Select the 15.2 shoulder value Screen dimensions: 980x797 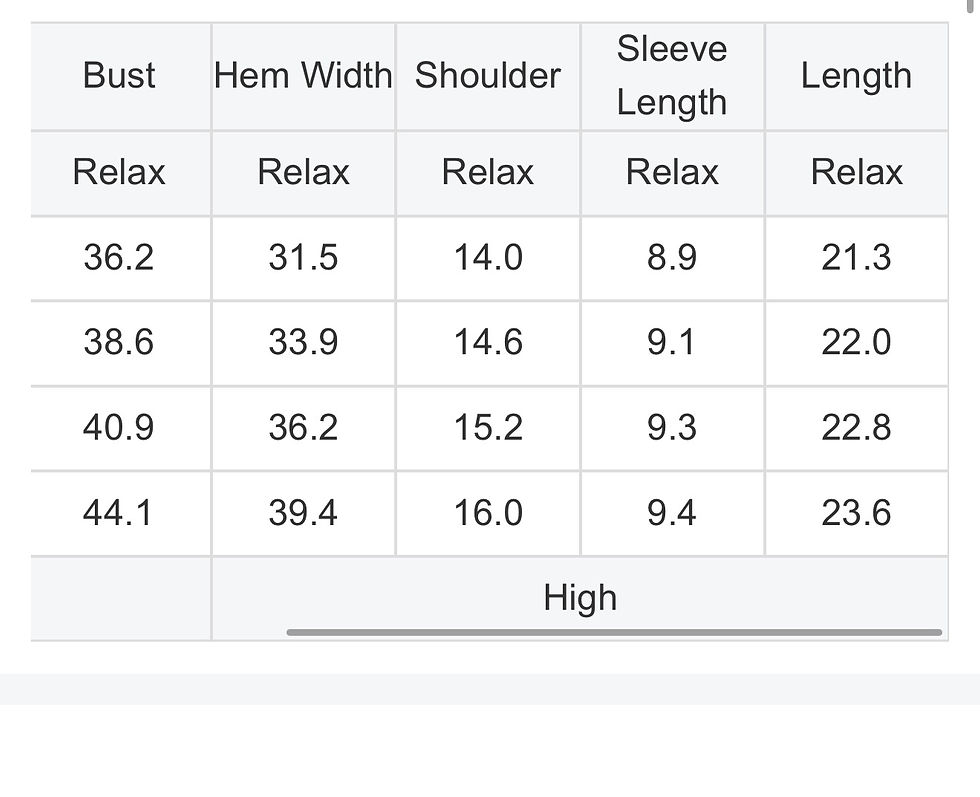pos(488,428)
